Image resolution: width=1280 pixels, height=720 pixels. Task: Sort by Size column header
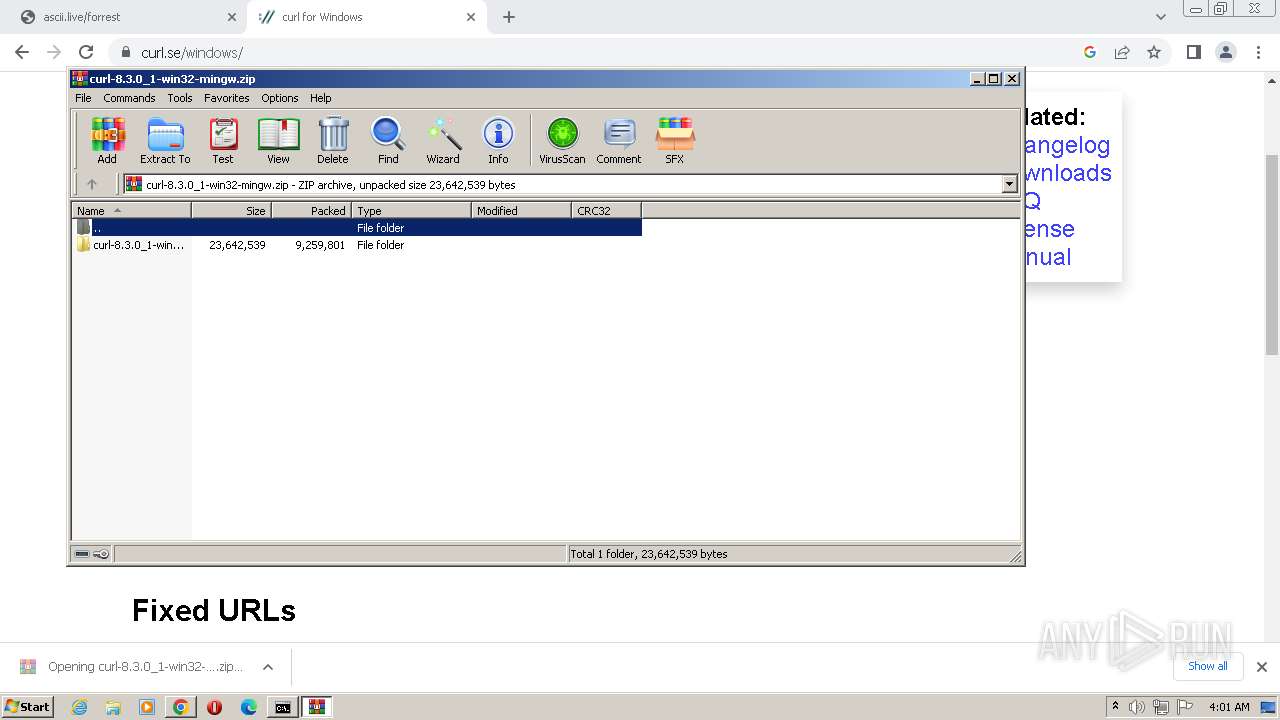point(231,210)
